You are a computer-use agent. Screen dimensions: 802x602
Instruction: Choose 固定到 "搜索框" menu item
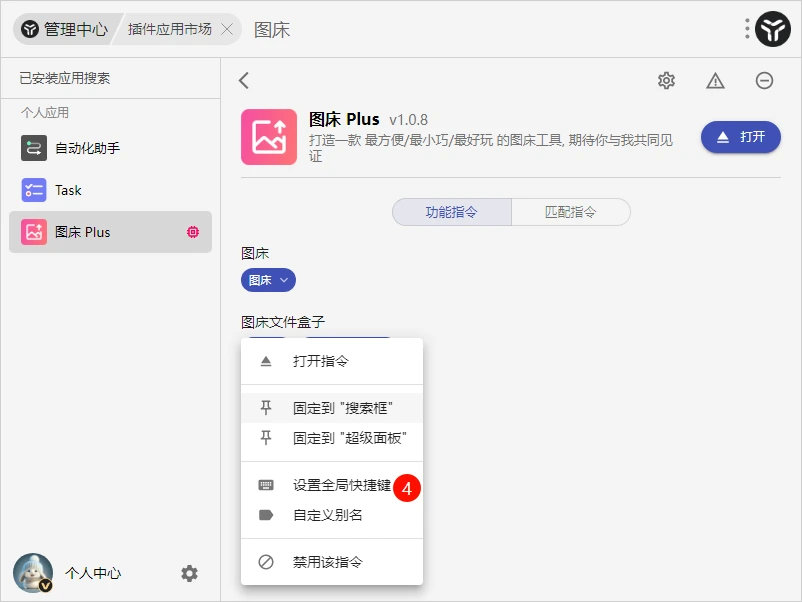[332, 408]
